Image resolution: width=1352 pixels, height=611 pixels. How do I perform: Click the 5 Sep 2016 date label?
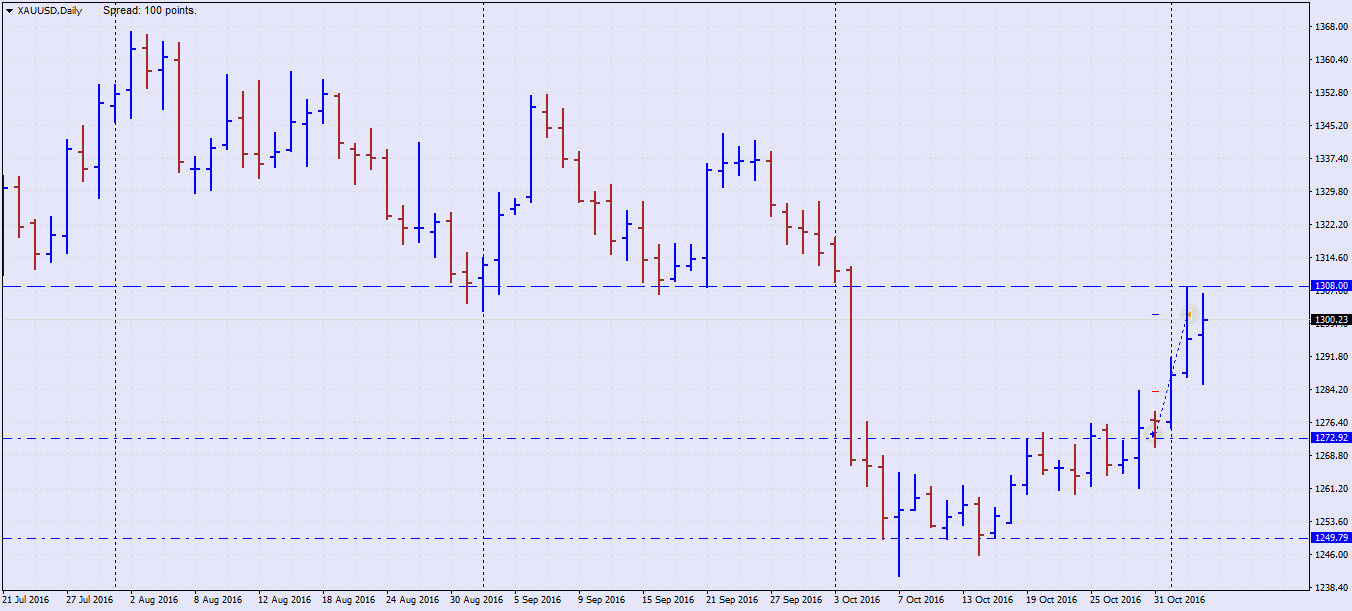coord(539,600)
